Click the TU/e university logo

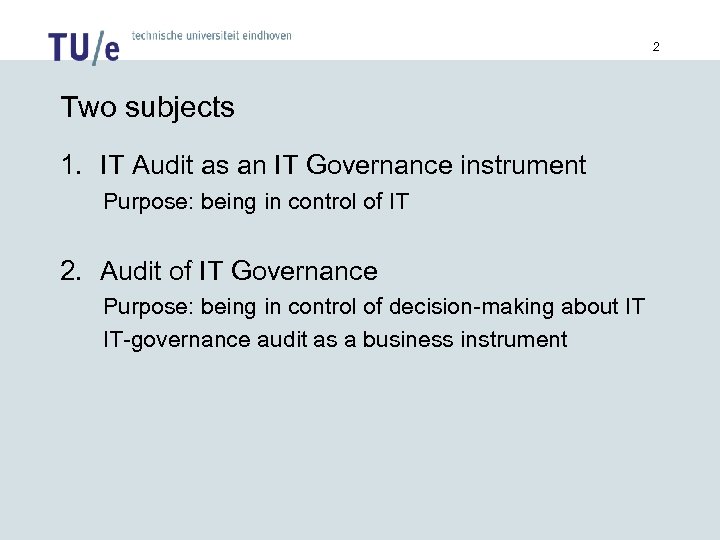click(84, 46)
